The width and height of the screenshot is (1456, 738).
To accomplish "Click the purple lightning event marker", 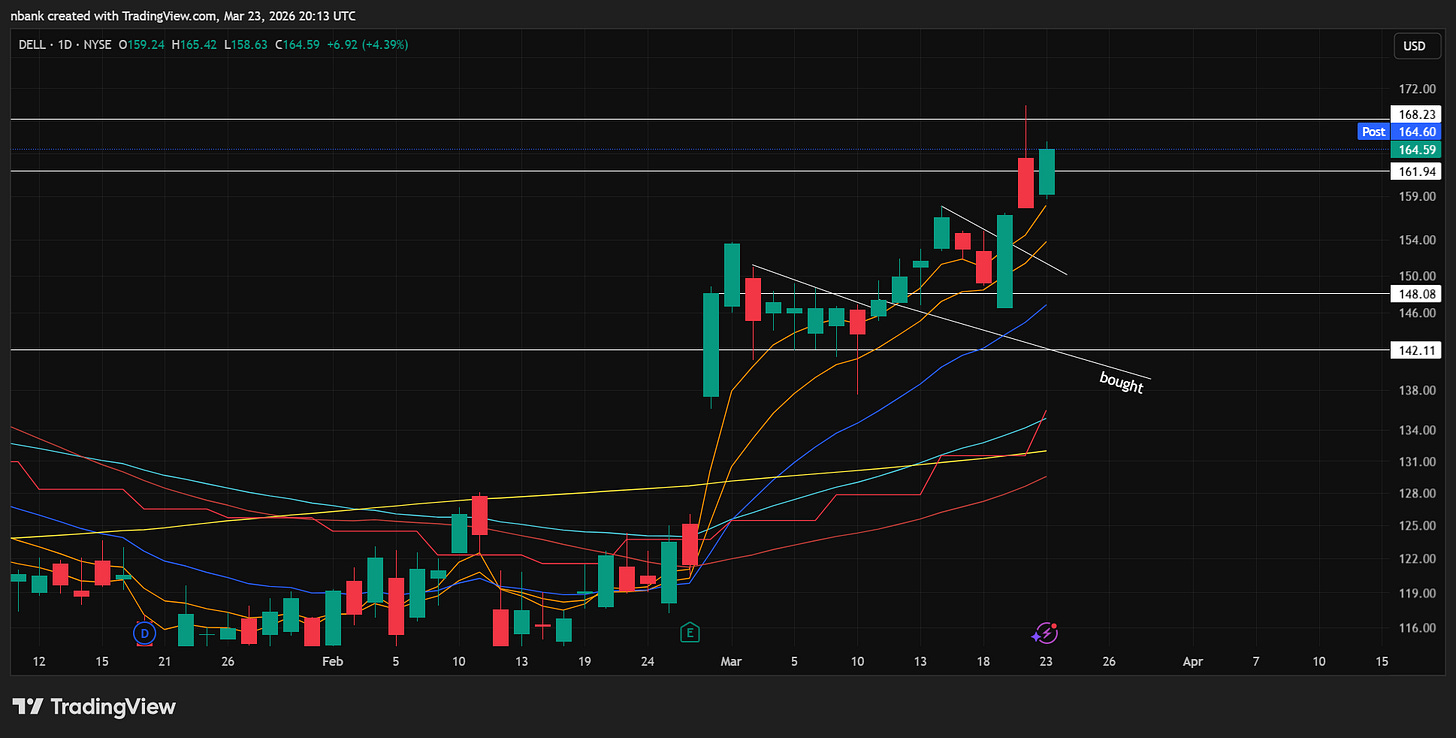I will (x=1045, y=632).
